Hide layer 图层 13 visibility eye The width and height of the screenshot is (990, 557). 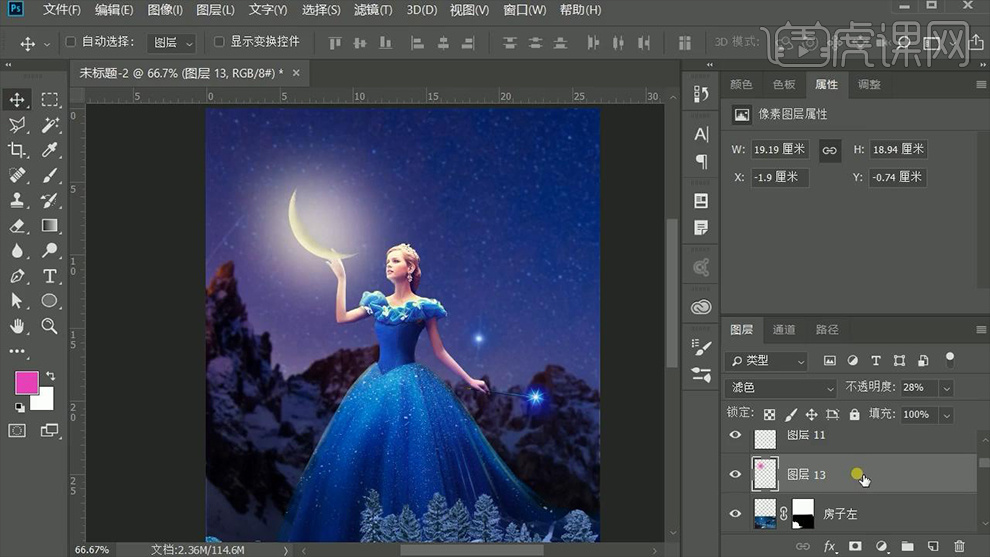coord(736,474)
